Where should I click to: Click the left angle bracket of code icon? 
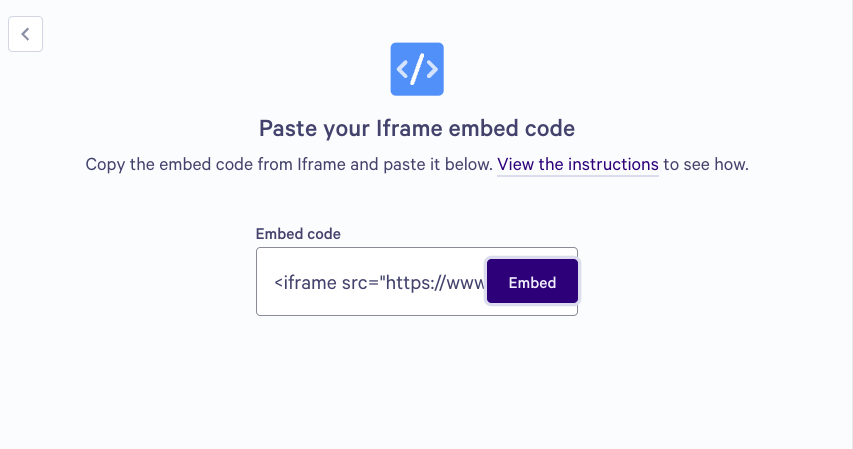[x=403, y=69]
